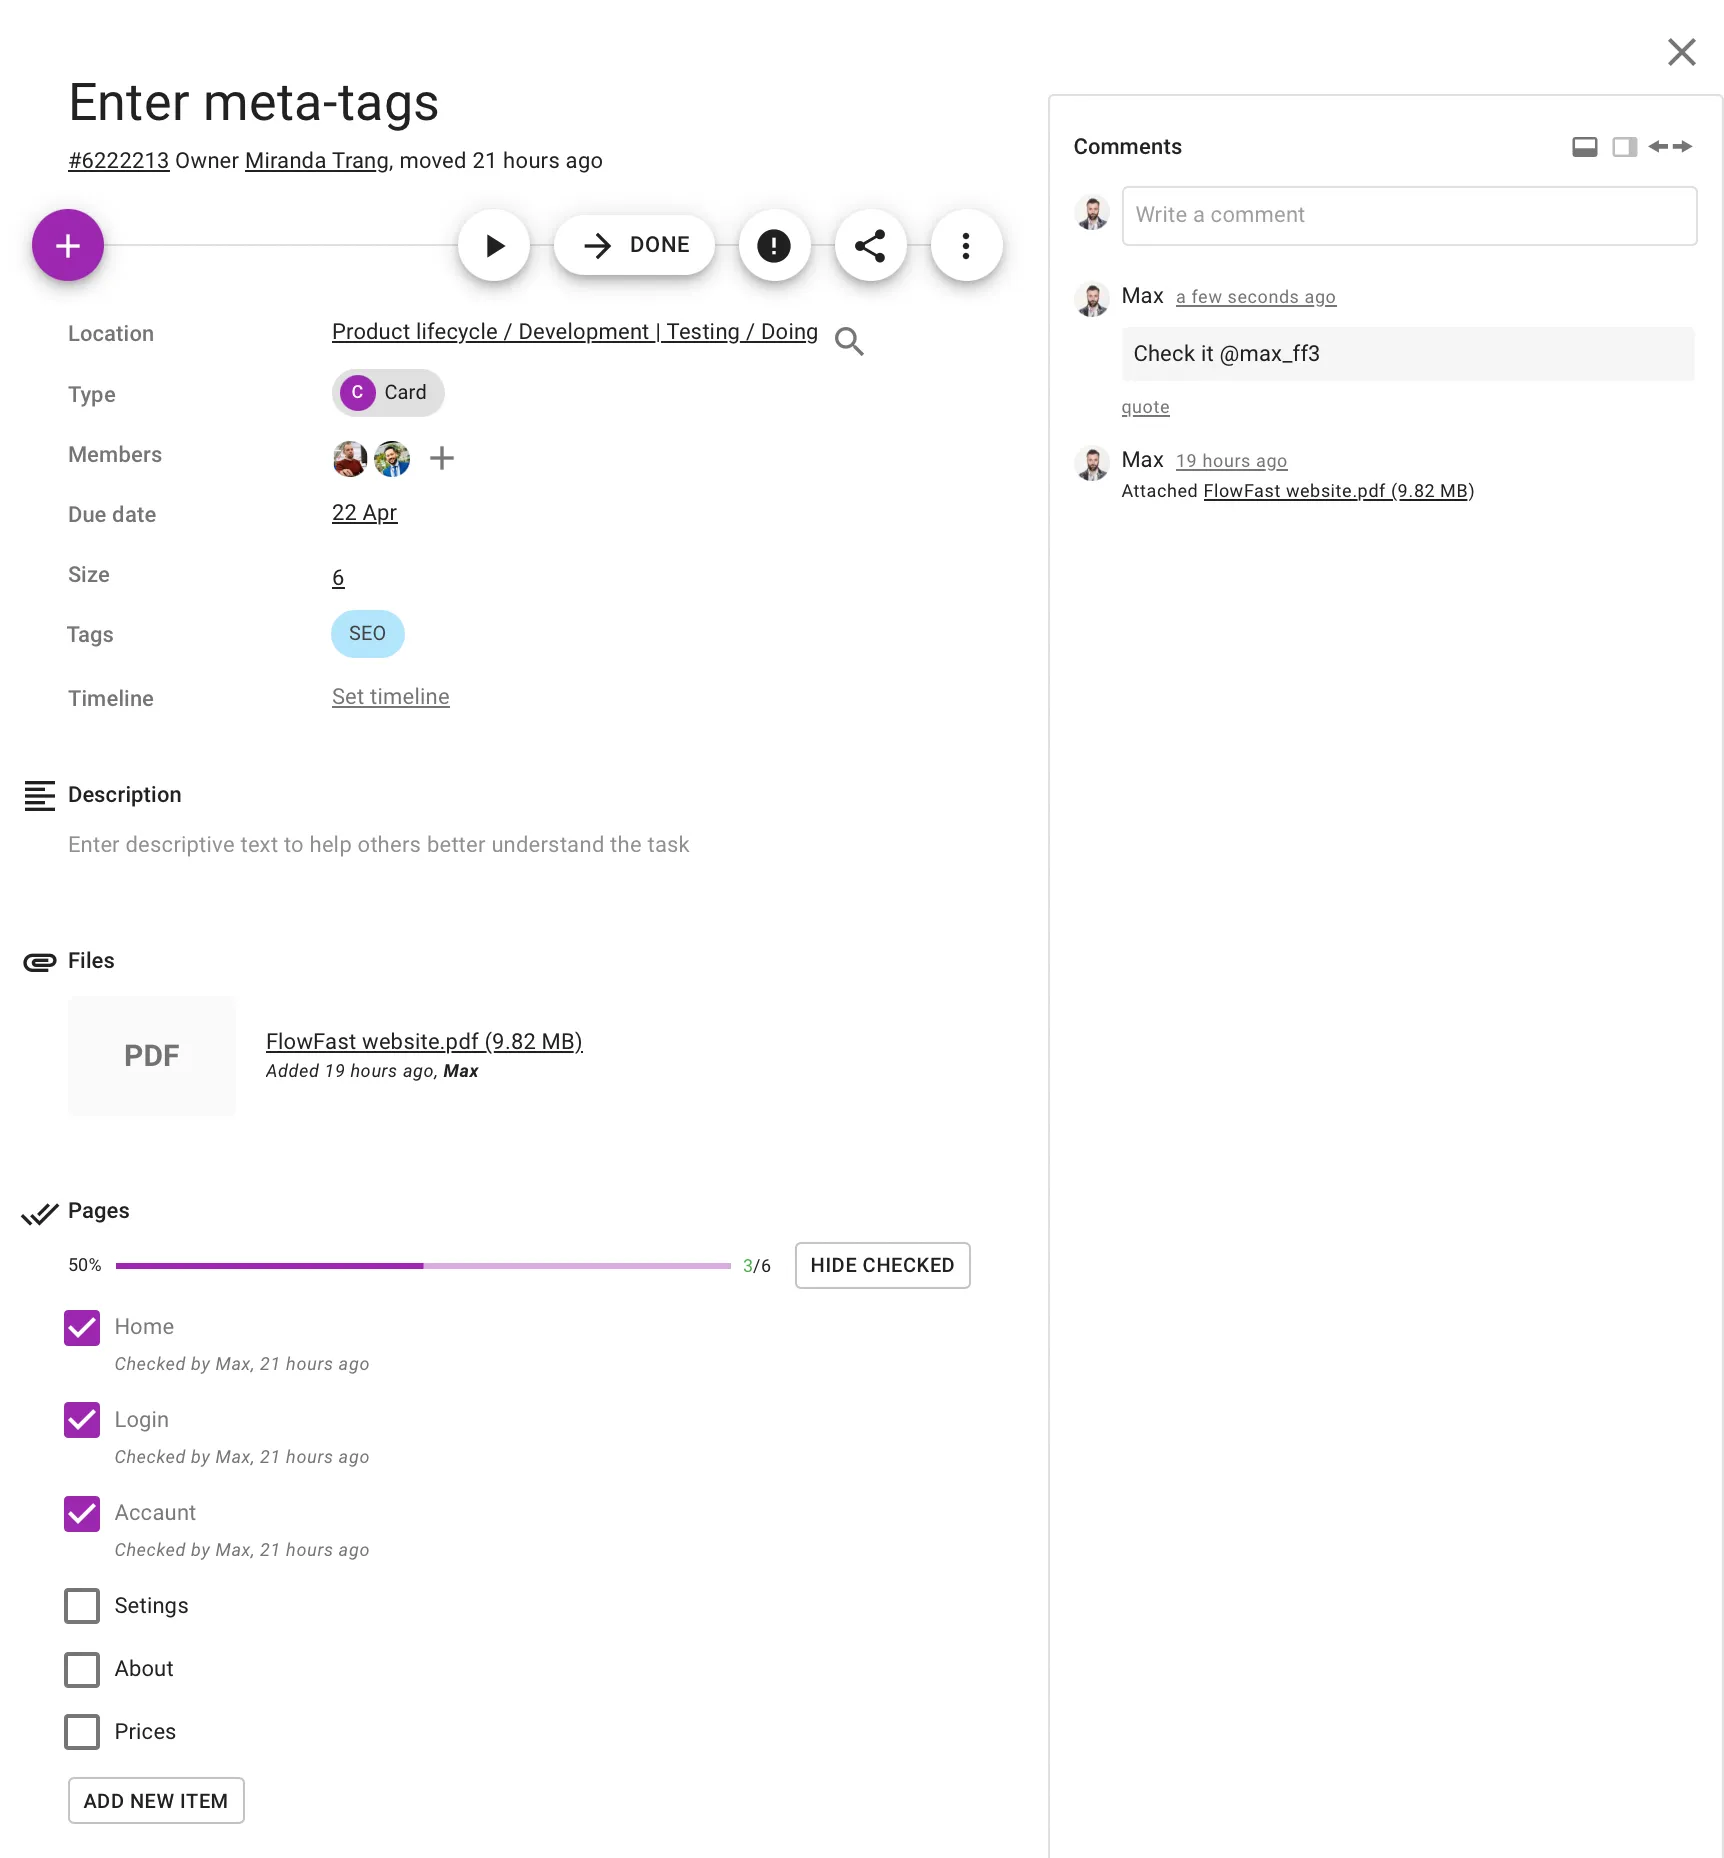Image resolution: width=1724 pixels, height=1858 pixels.
Task: Click the Pages checklist progress bar
Action: (x=423, y=1266)
